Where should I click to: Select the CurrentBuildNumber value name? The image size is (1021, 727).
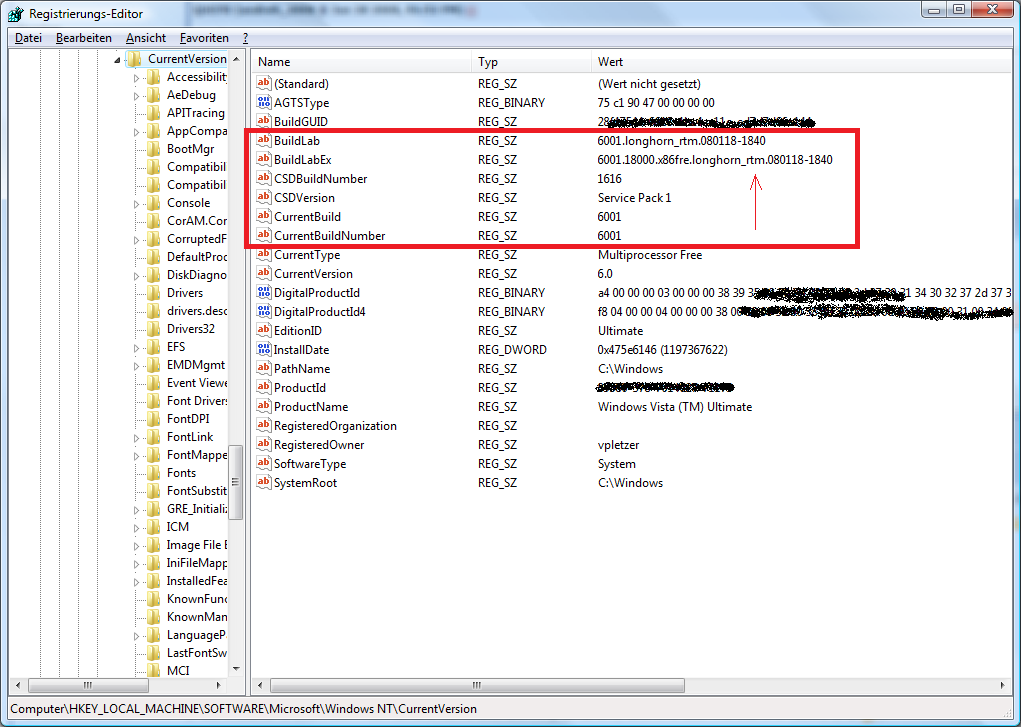click(x=329, y=236)
